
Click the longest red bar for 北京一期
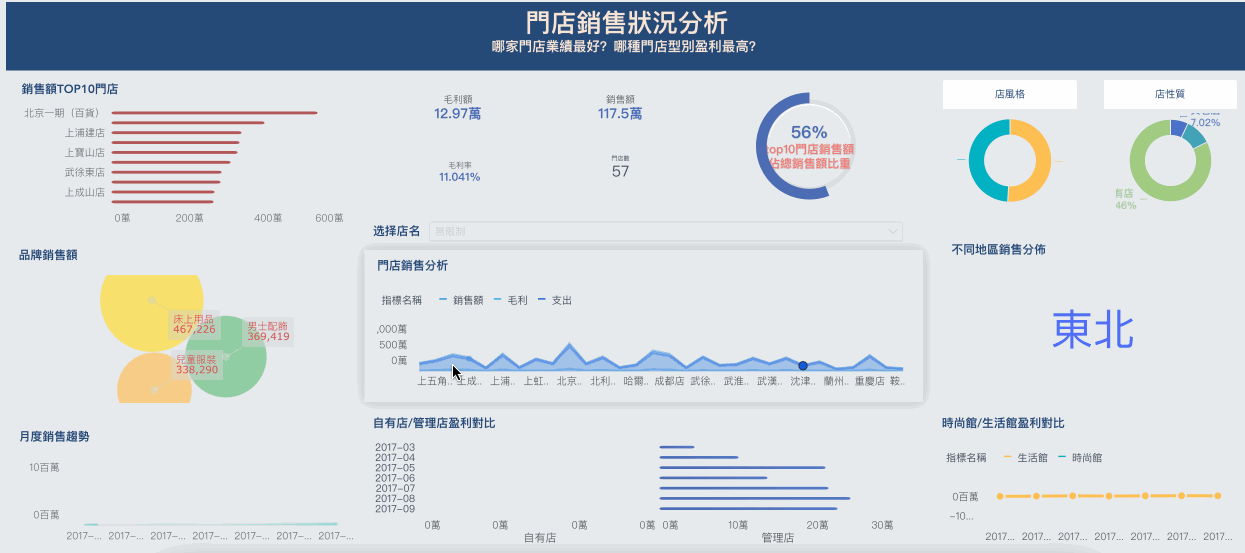pos(214,113)
